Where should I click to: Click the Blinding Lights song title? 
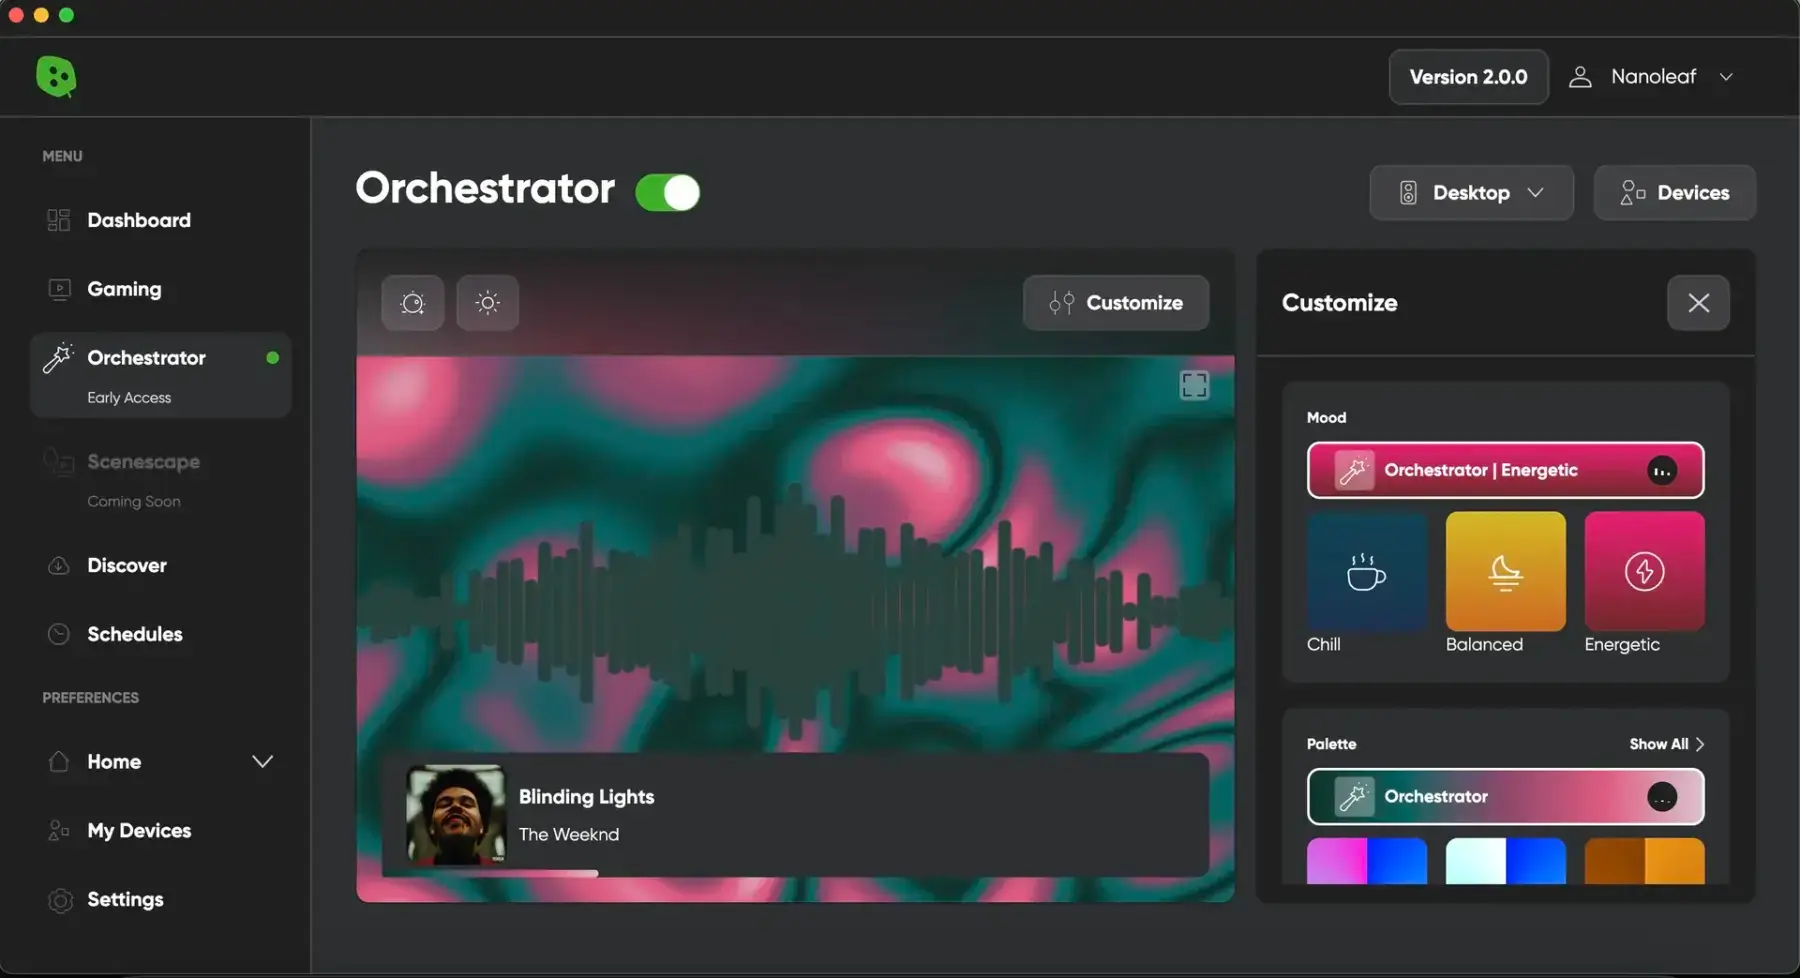coord(586,797)
